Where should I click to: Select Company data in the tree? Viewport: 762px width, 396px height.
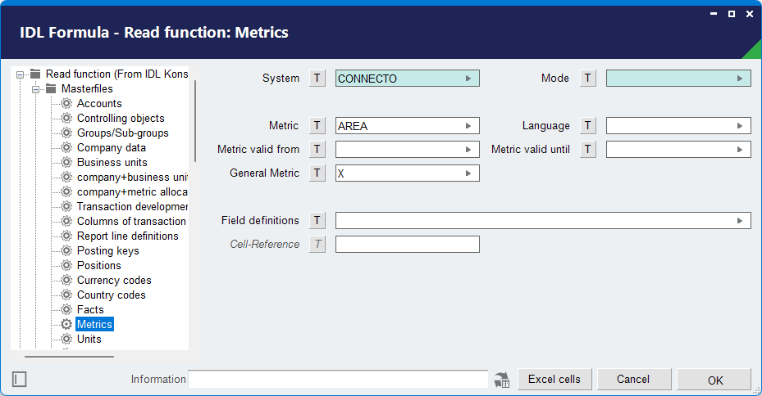(x=111, y=147)
